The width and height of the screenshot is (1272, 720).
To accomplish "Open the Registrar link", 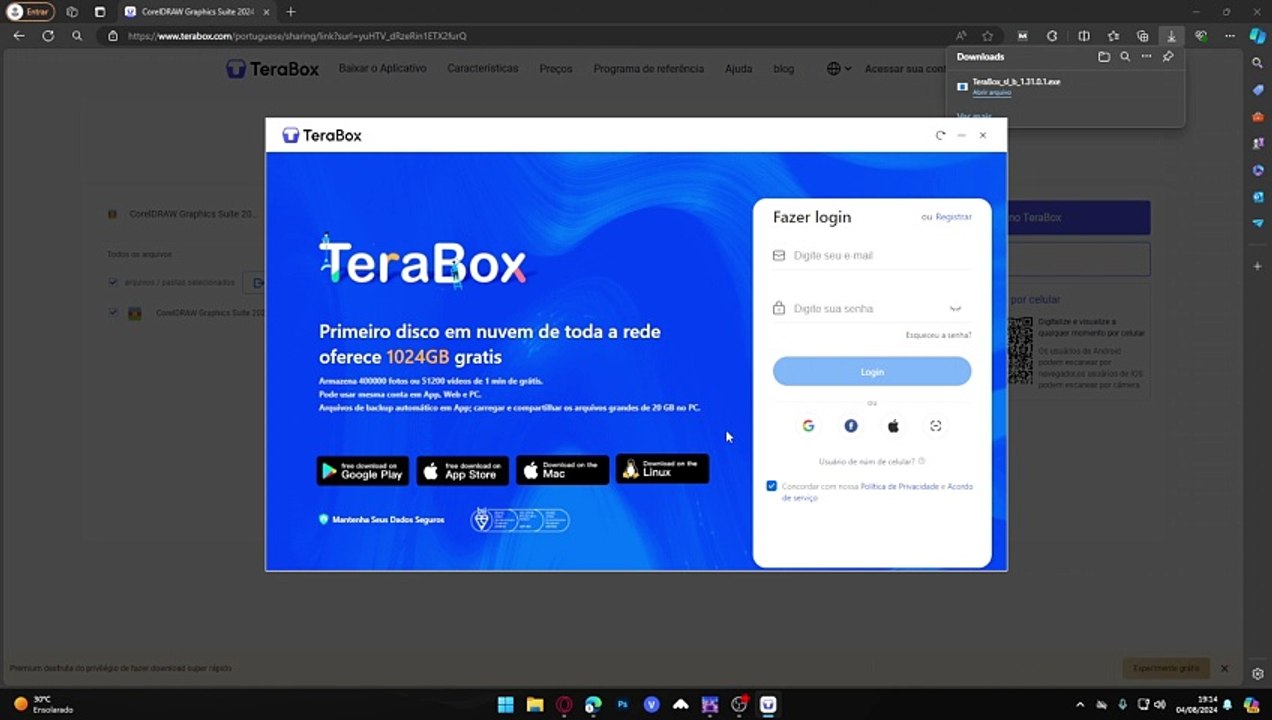I will point(953,217).
